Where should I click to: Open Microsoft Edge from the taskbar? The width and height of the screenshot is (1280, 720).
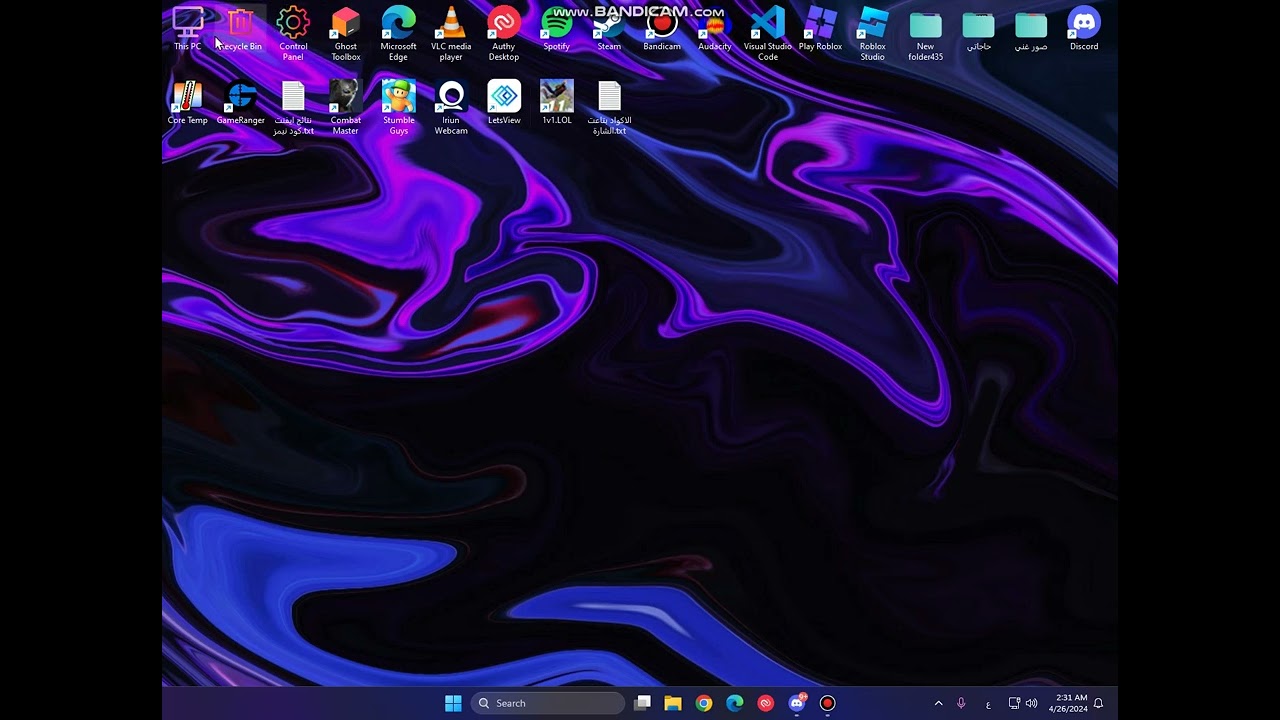735,703
